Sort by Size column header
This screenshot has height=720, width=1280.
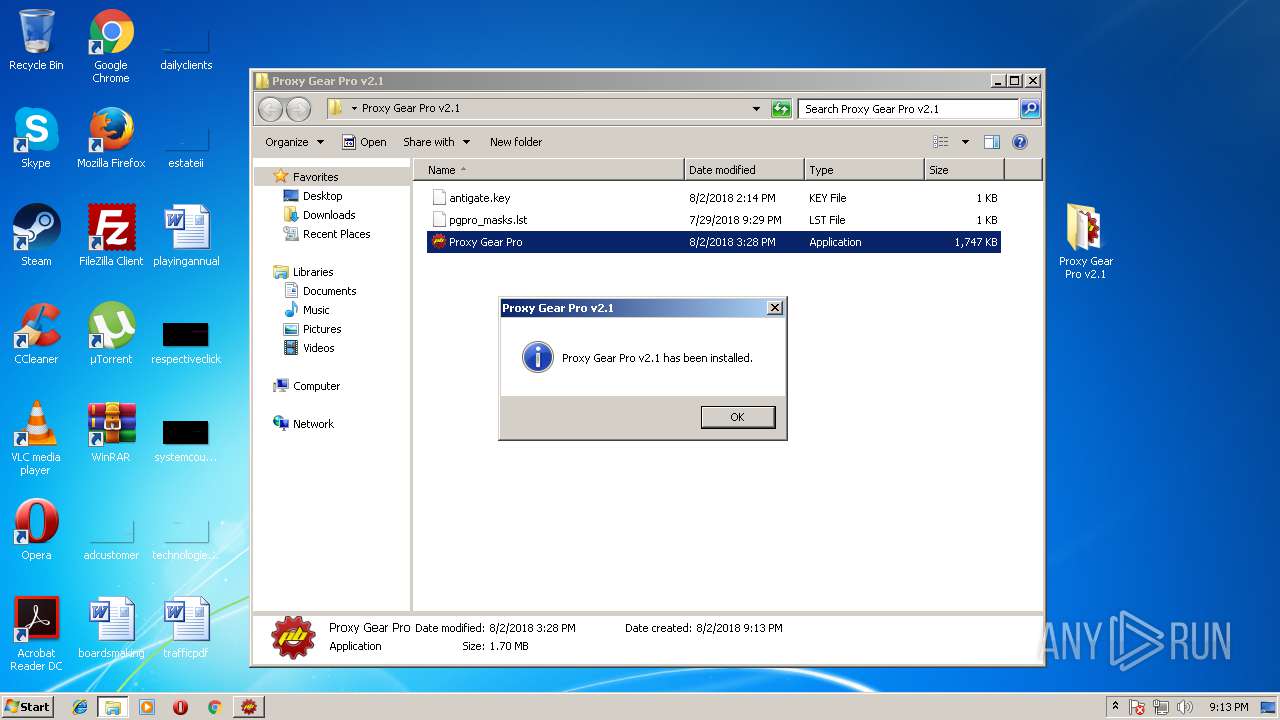point(964,170)
